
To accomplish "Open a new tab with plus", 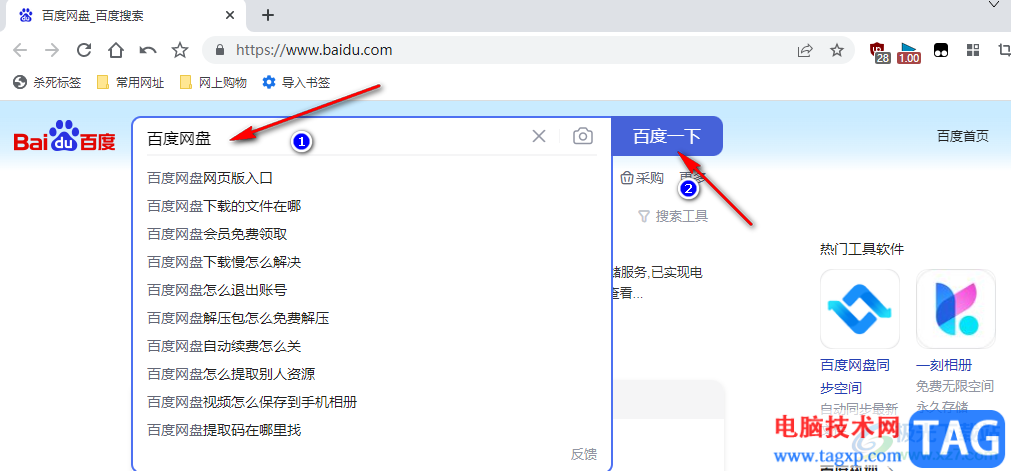I will 268,15.
